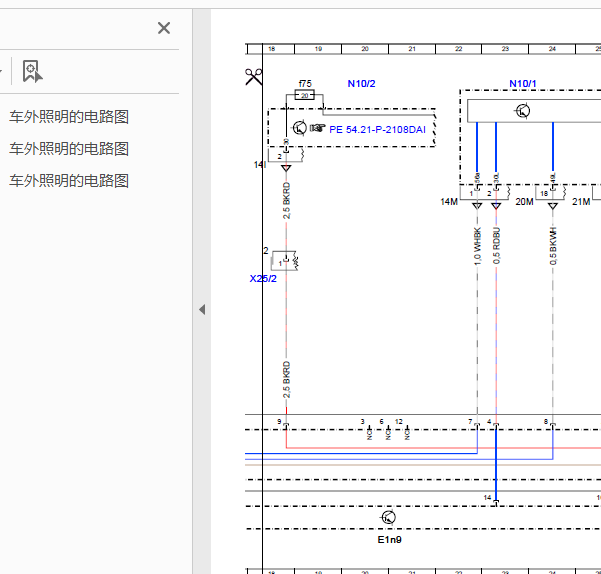Click the 20M connector label
This screenshot has width=601, height=574.
(524, 202)
